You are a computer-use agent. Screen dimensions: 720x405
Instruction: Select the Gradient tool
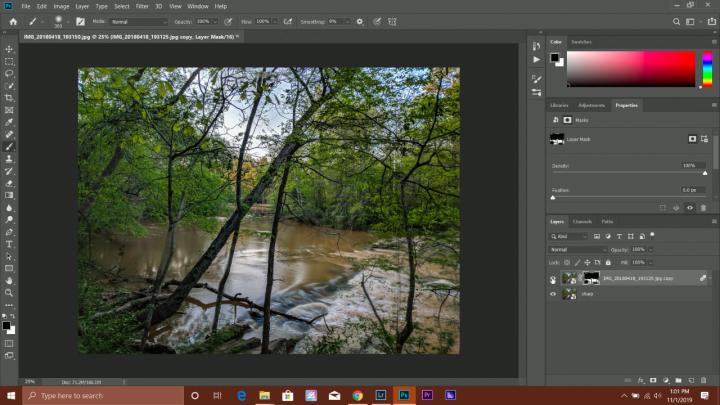pos(9,195)
